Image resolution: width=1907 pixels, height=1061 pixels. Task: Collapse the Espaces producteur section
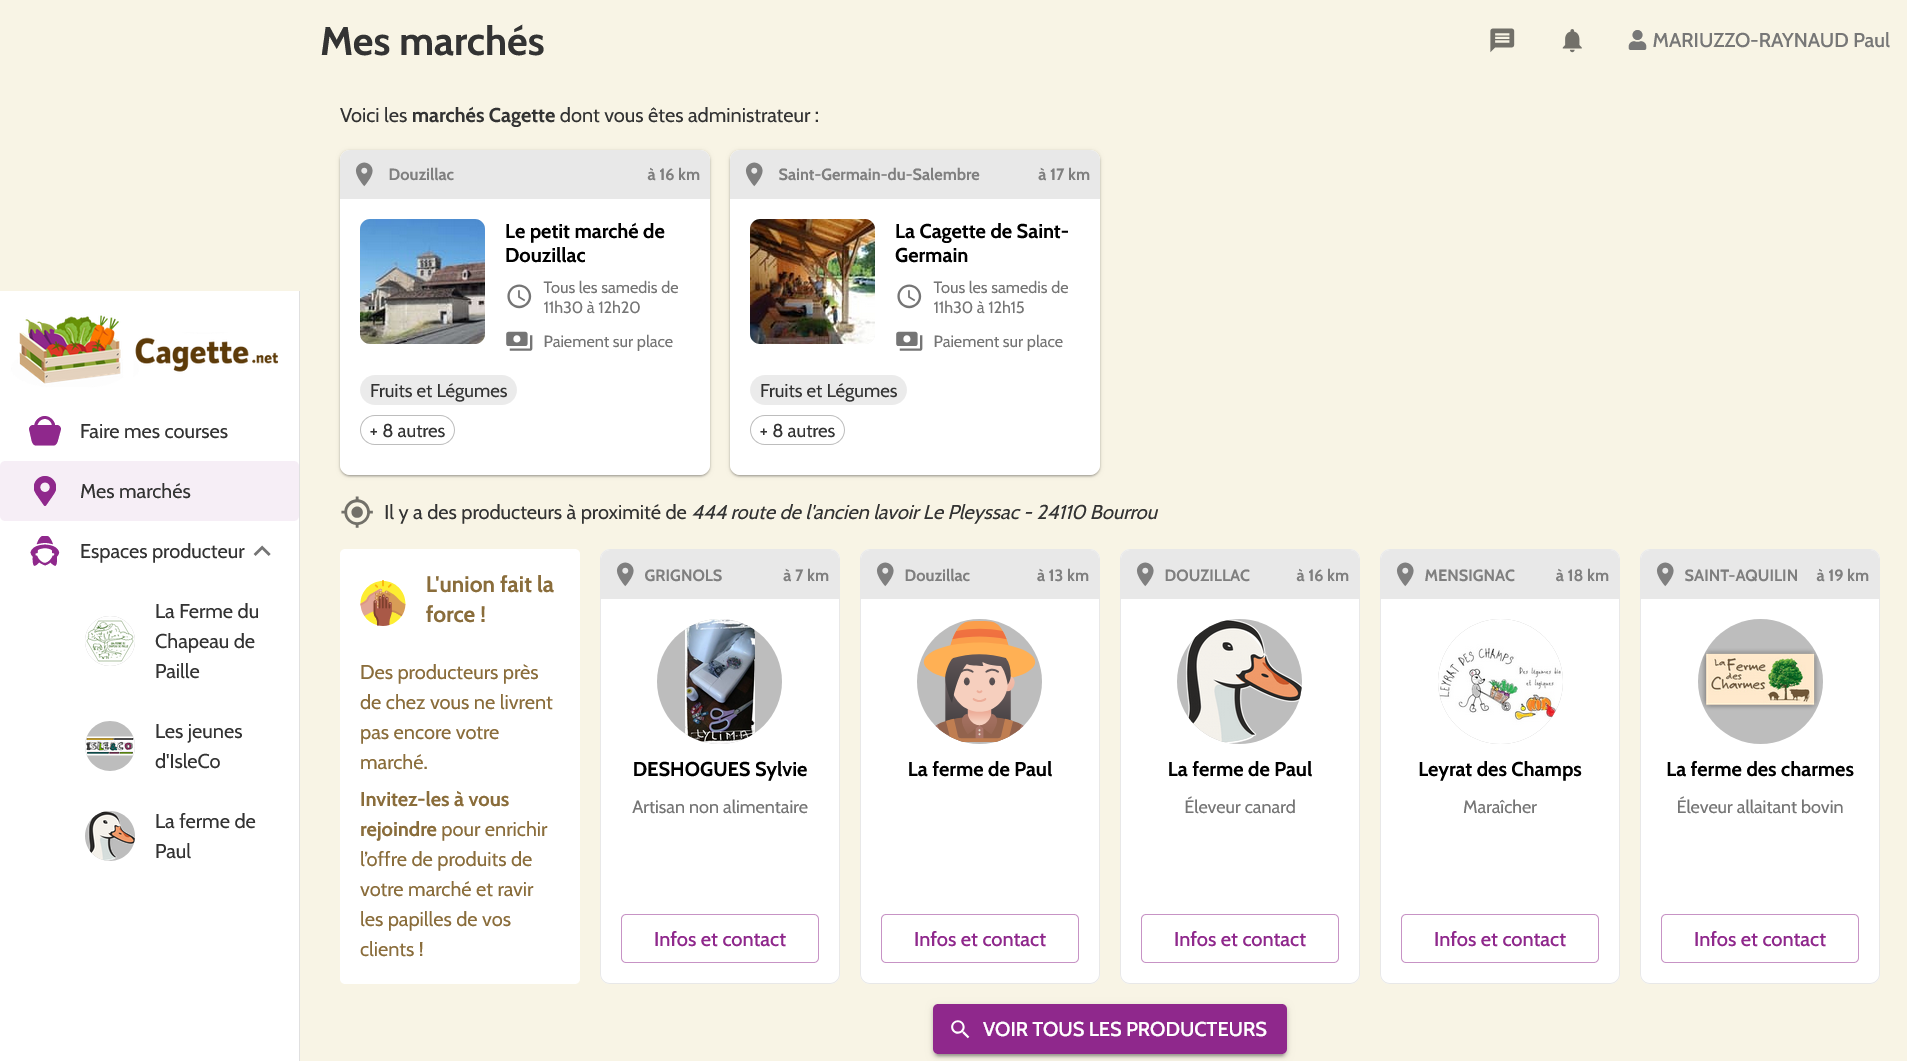pyautogui.click(x=263, y=551)
